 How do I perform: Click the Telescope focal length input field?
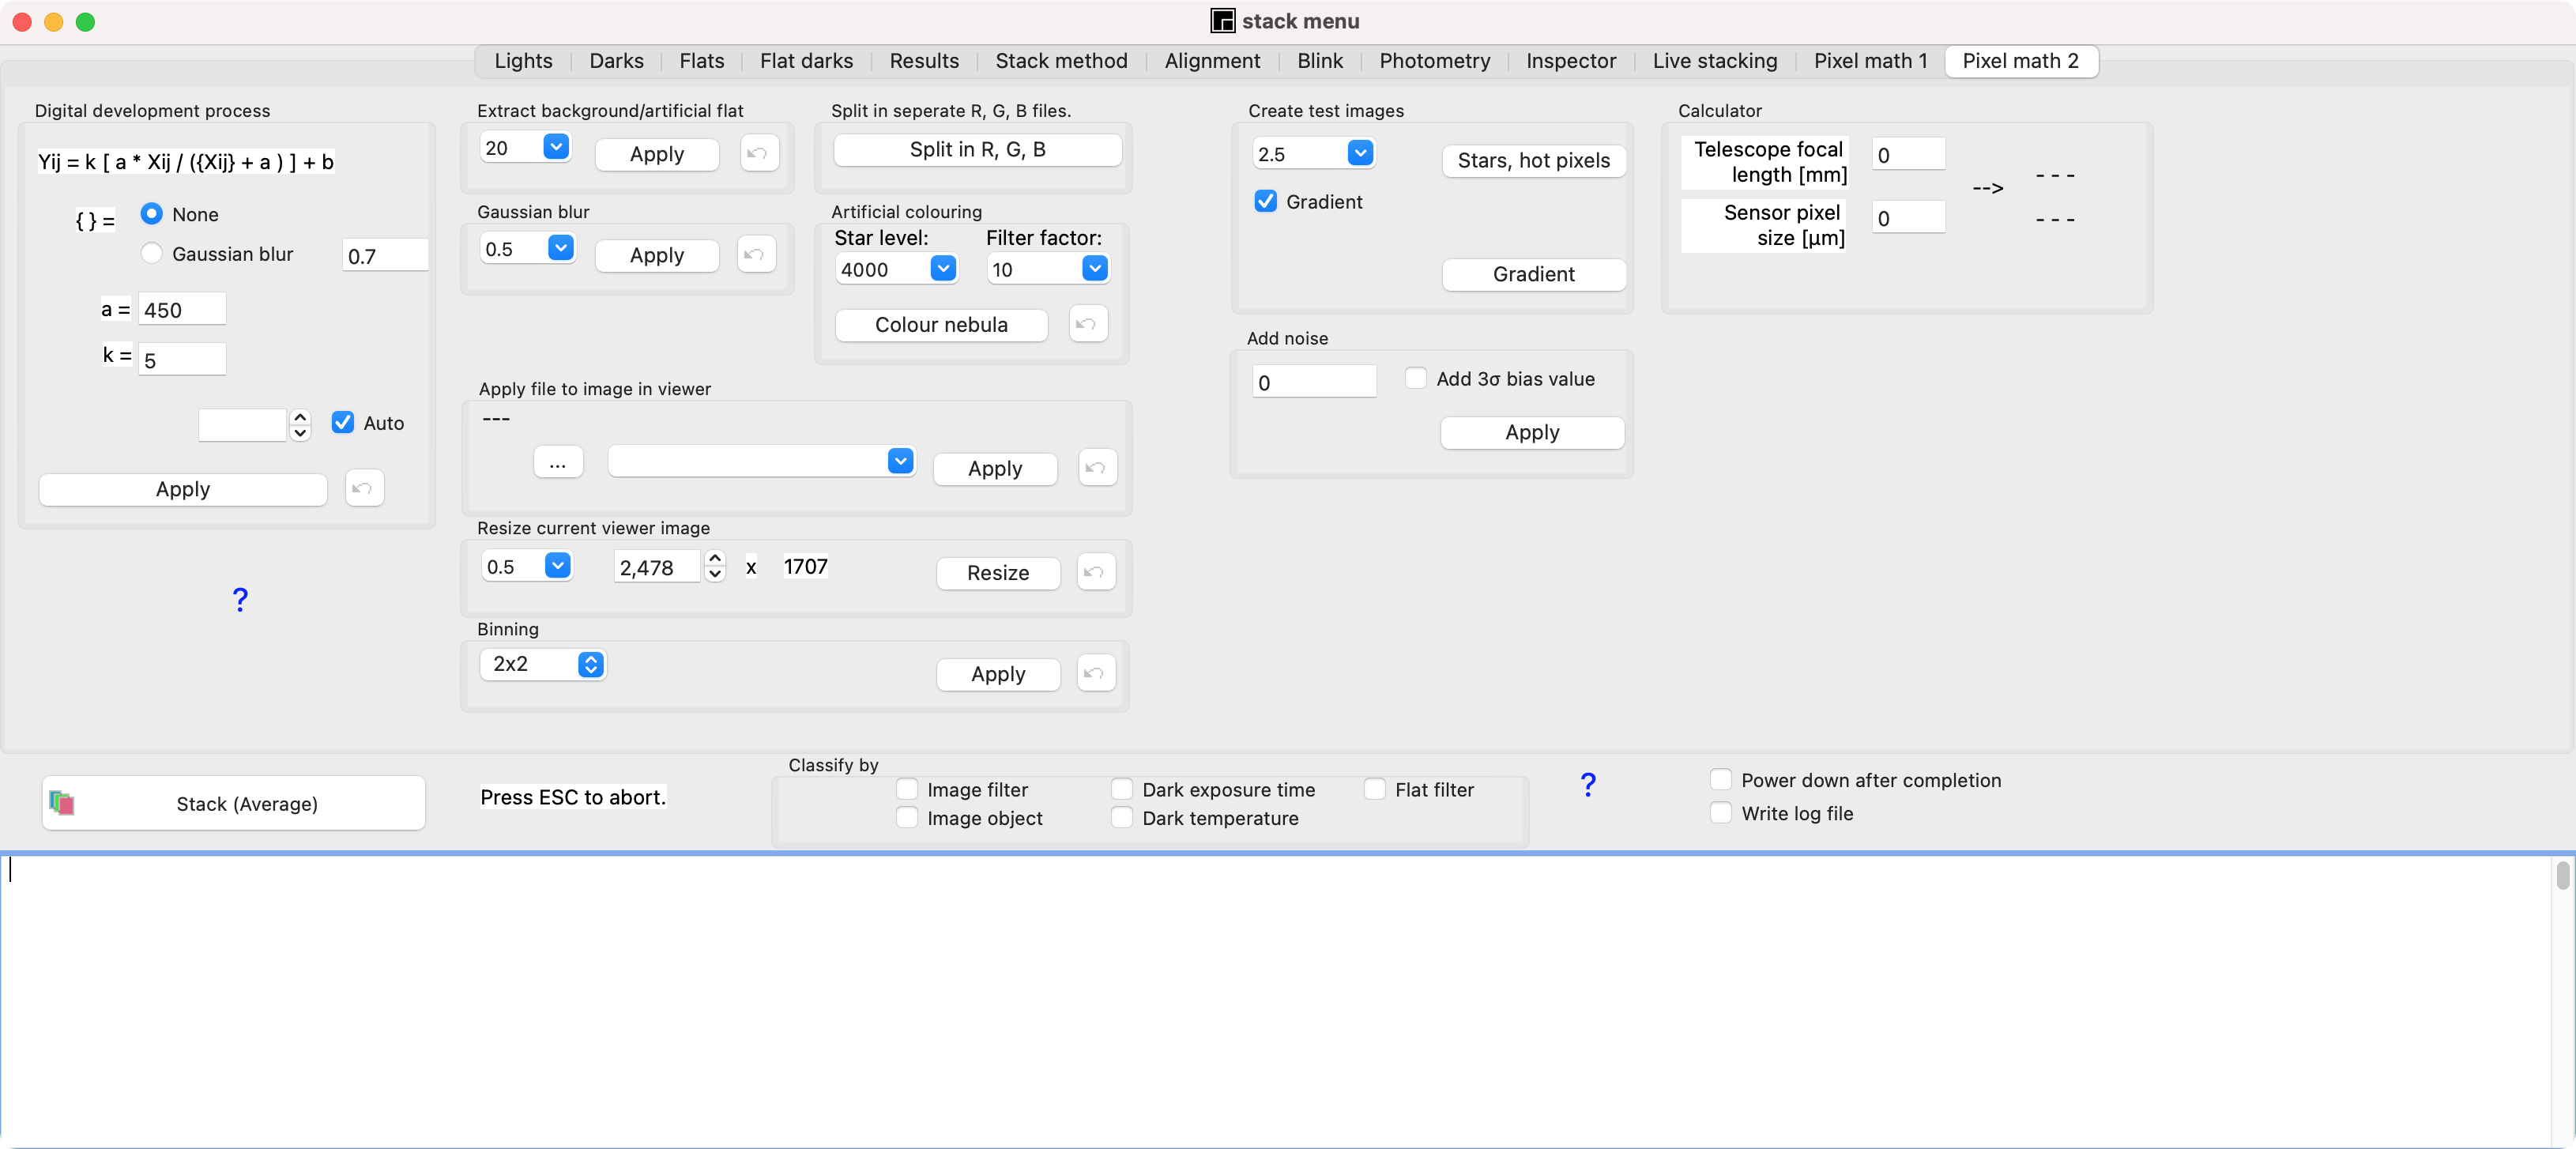[x=1907, y=155]
